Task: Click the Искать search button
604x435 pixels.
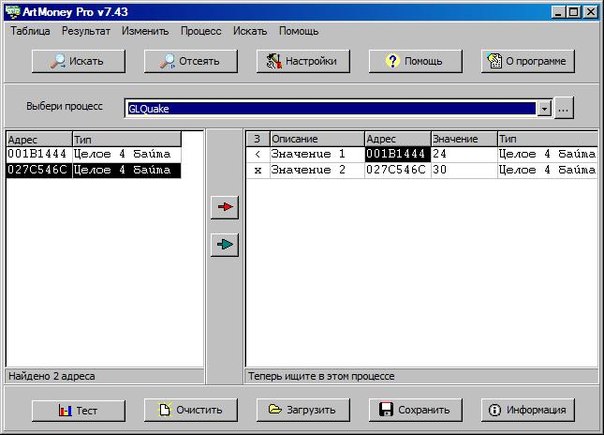Action: point(79,61)
